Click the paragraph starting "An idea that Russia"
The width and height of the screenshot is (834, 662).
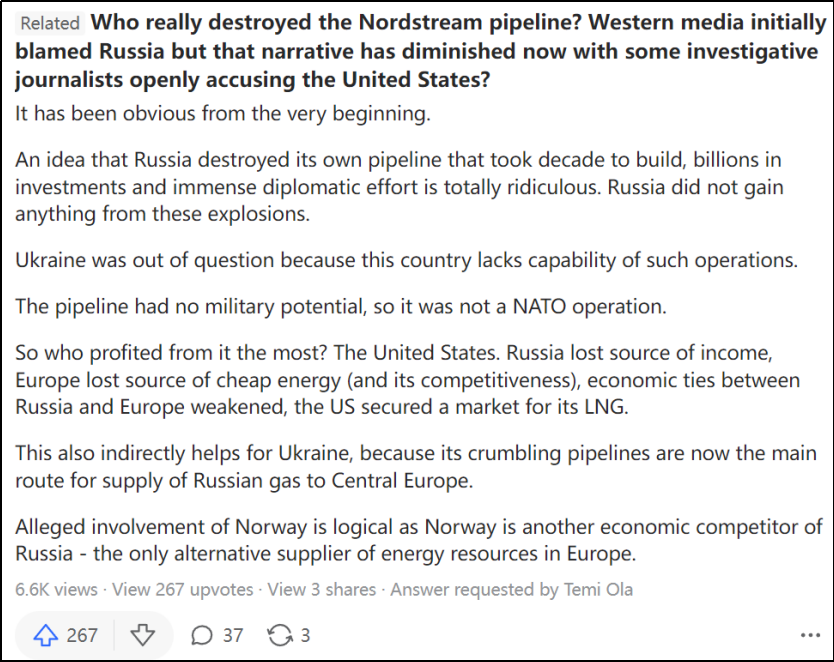click(400, 187)
